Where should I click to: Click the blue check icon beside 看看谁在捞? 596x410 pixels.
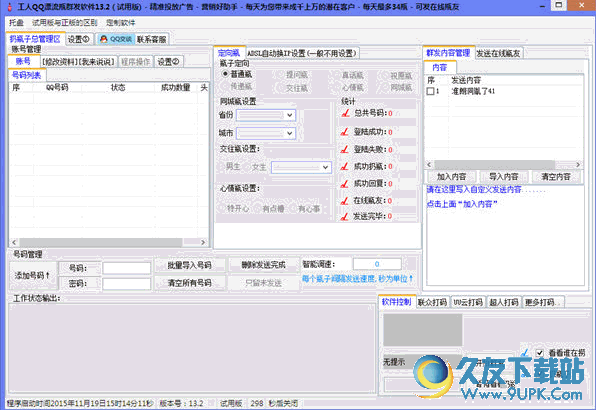coord(525,353)
